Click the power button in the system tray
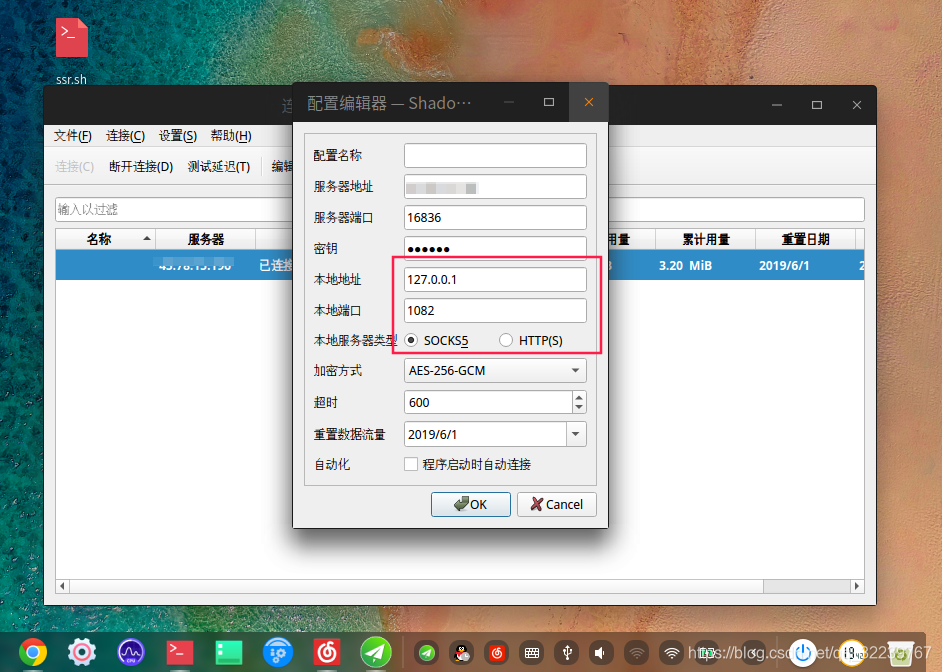 (x=803, y=652)
